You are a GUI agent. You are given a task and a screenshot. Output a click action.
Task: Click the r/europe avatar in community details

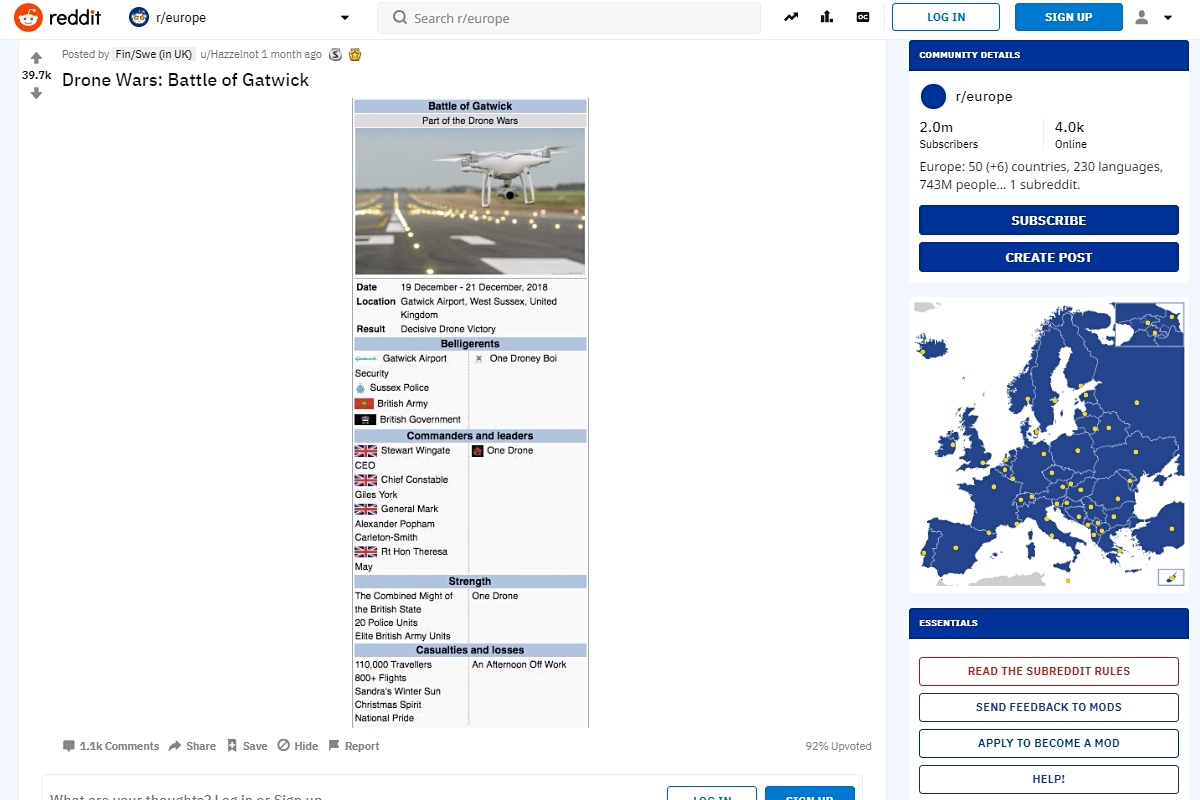[933, 97]
